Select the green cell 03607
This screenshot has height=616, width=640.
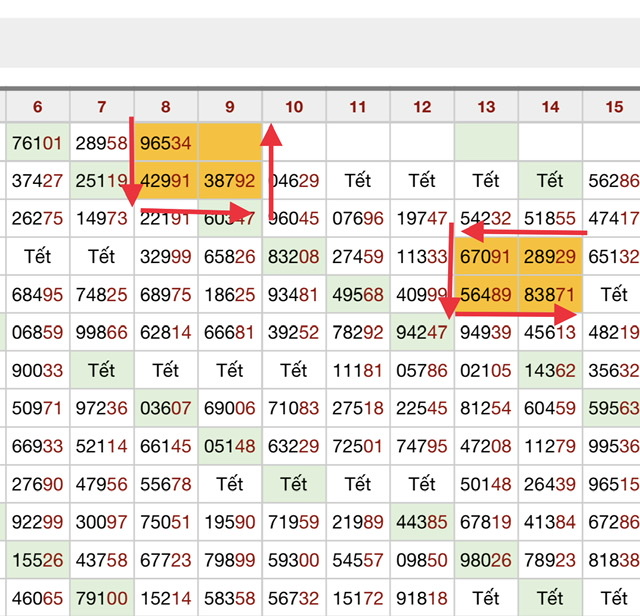tap(166, 409)
